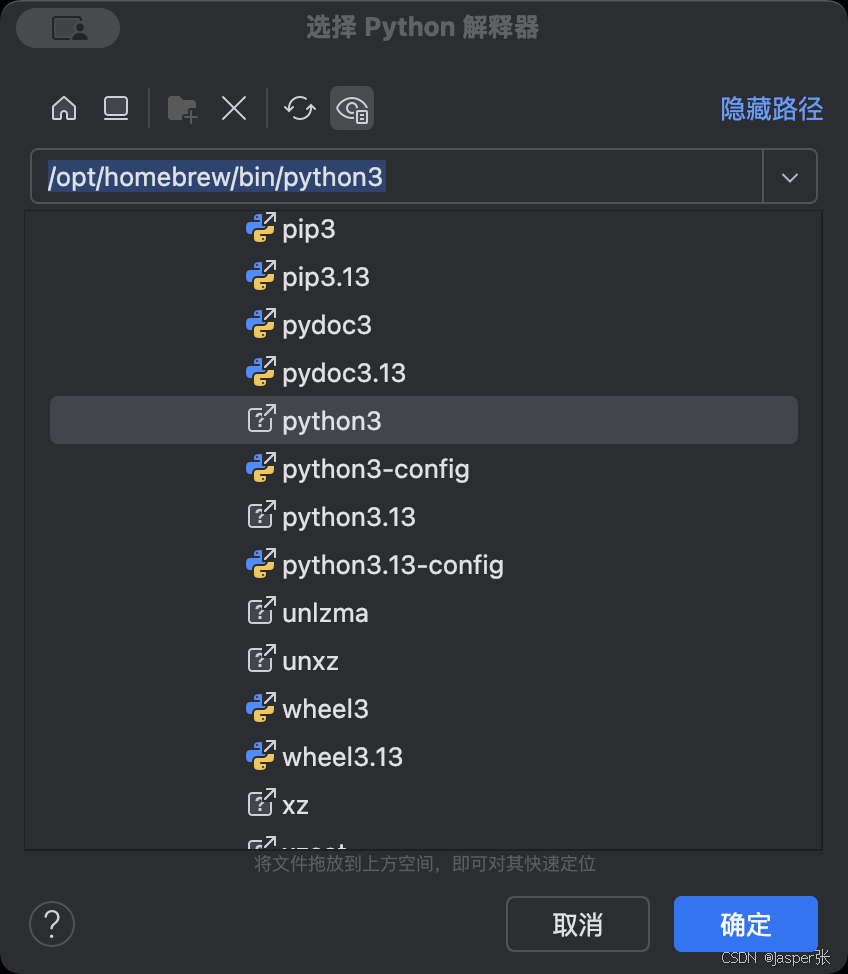848x974 pixels.
Task: Click the delete X toolbar icon
Action: point(234,109)
